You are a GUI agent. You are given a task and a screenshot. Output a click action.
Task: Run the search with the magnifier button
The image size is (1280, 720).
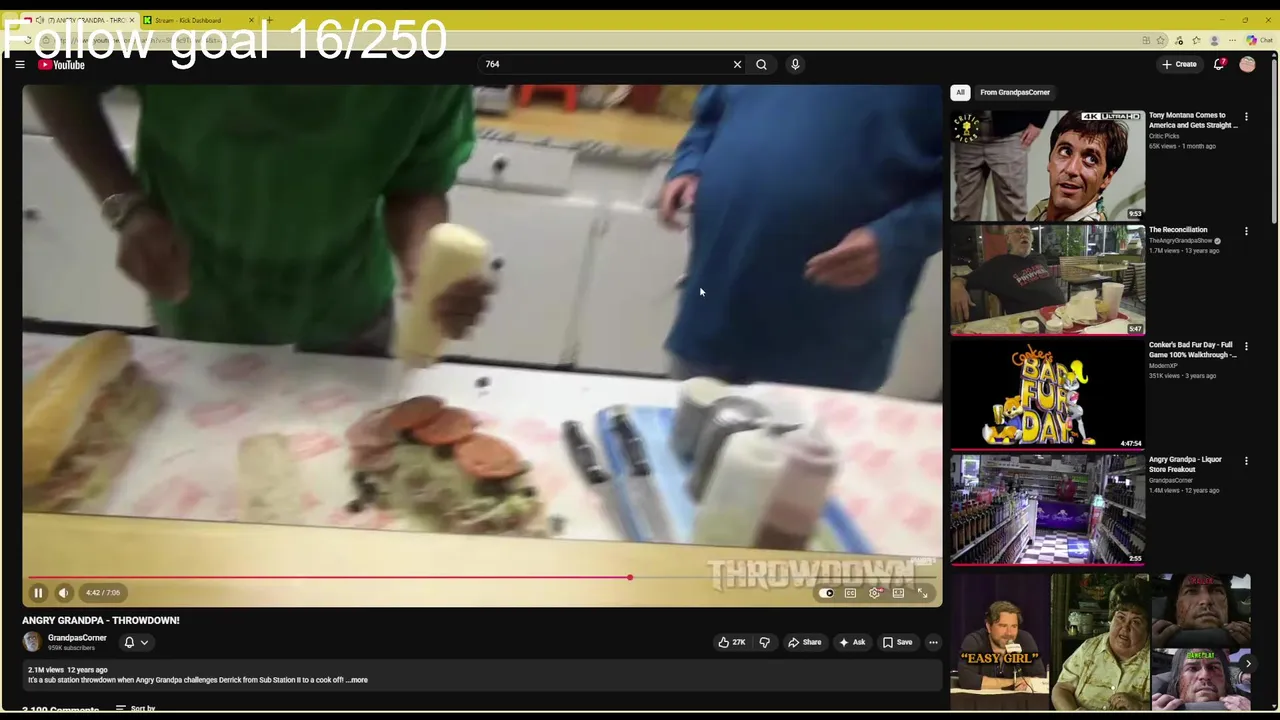point(761,64)
